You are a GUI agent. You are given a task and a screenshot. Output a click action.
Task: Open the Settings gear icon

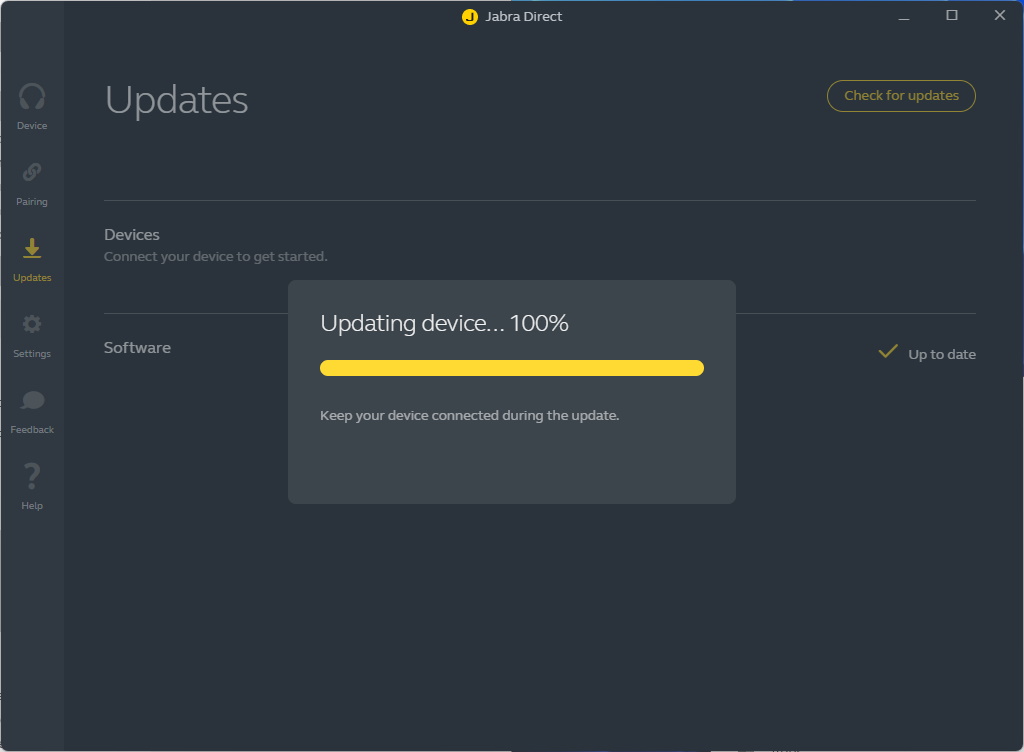[x=32, y=324]
